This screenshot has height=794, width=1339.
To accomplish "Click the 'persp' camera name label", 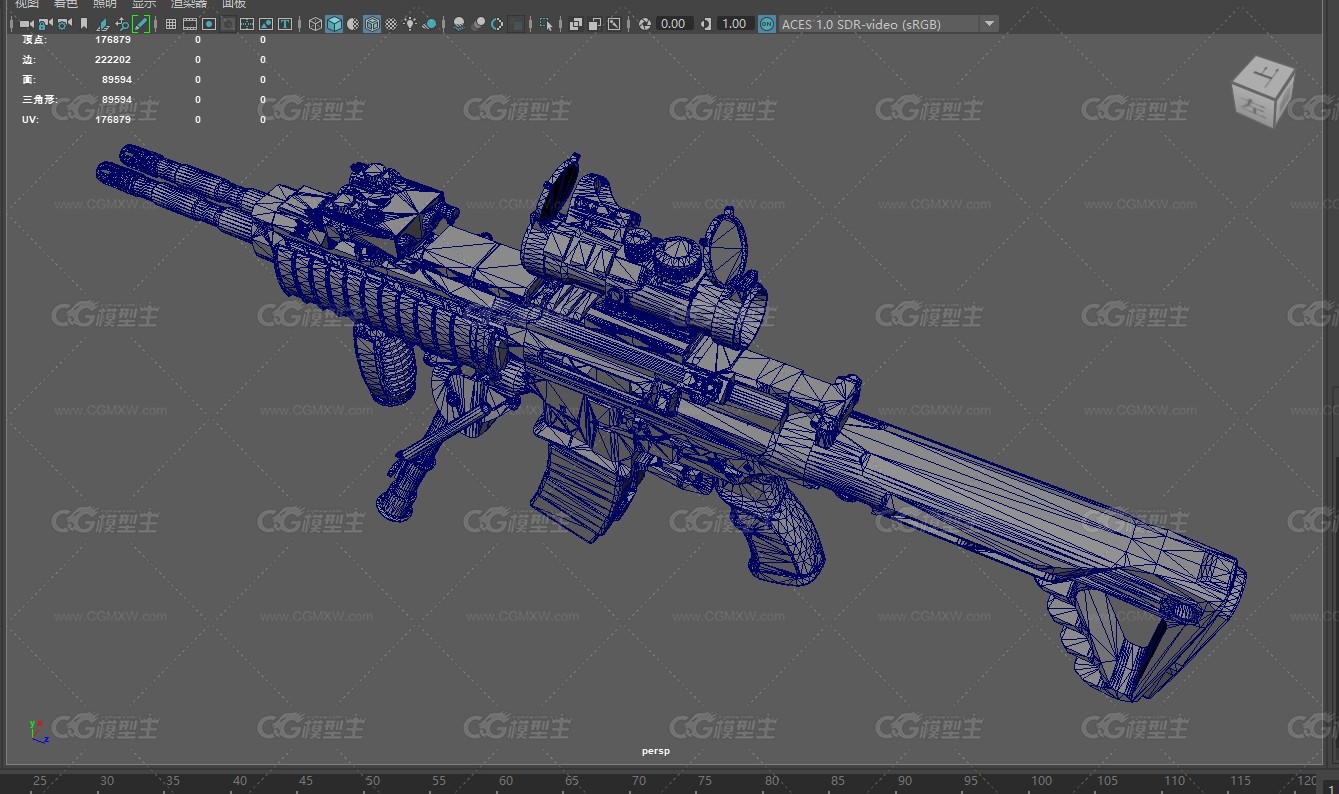I will point(656,750).
